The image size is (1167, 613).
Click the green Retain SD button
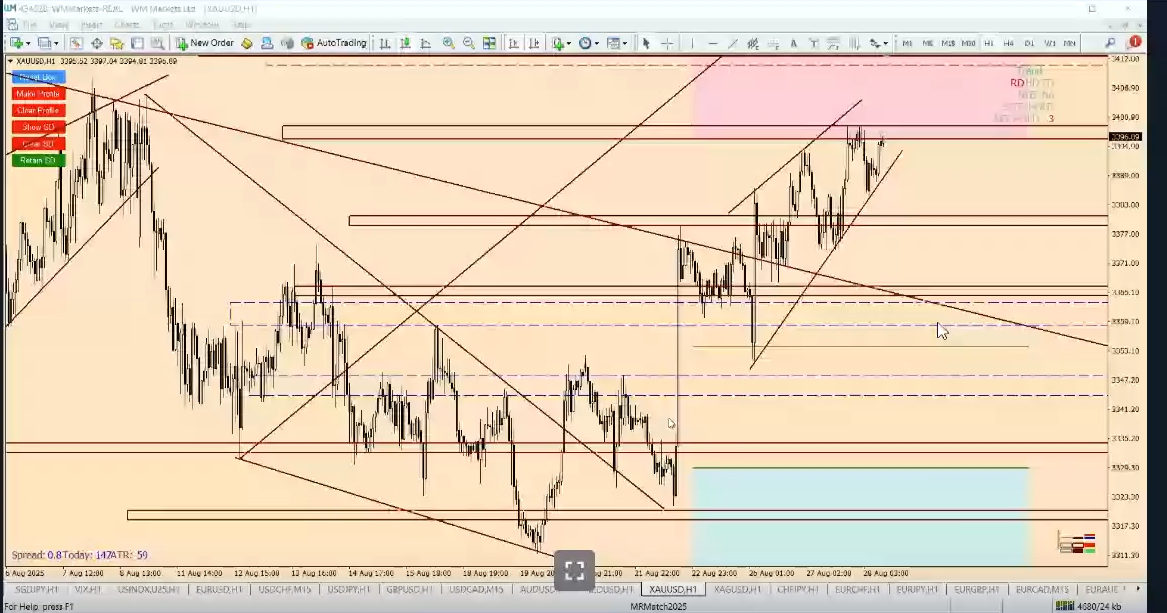38,160
